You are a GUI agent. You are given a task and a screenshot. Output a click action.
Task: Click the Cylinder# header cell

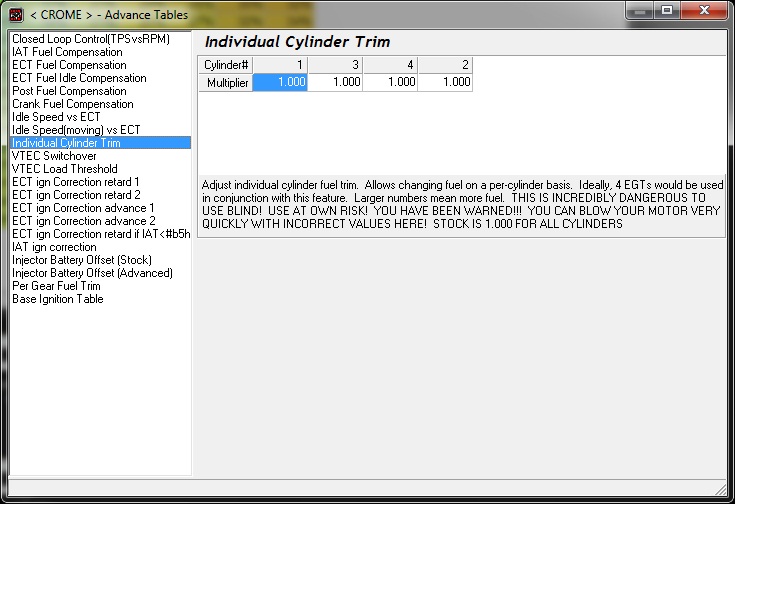pyautogui.click(x=226, y=65)
